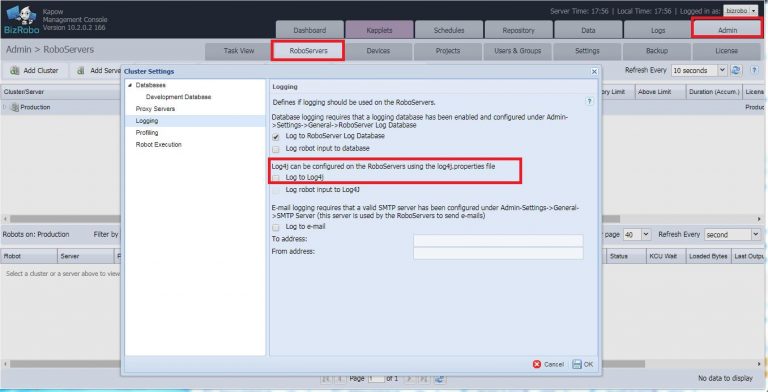
Task: Click the Add Cluster icon button
Action: coord(15,71)
